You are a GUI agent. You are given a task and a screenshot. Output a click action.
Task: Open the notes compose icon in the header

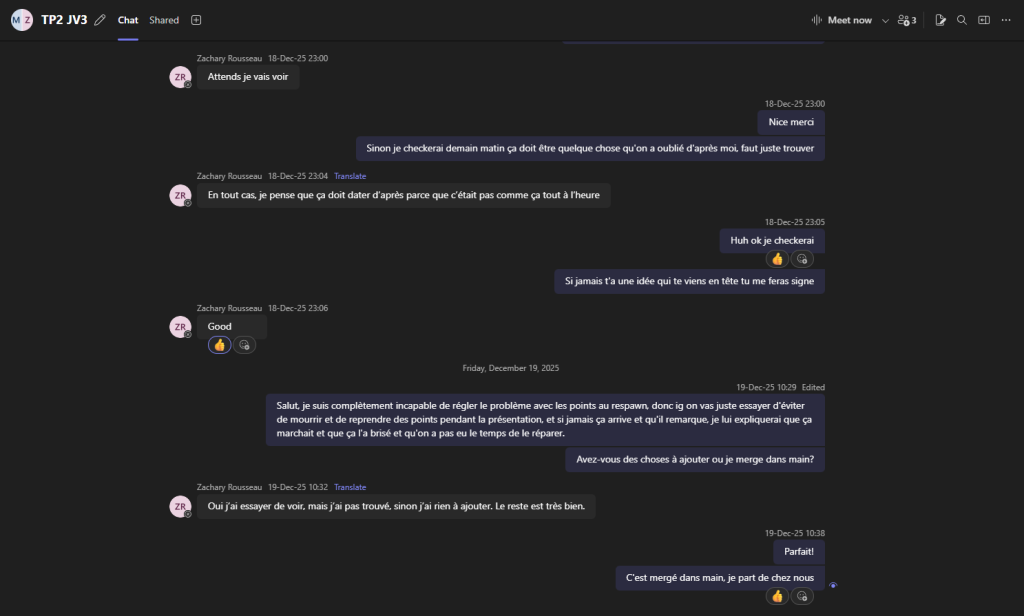point(940,20)
